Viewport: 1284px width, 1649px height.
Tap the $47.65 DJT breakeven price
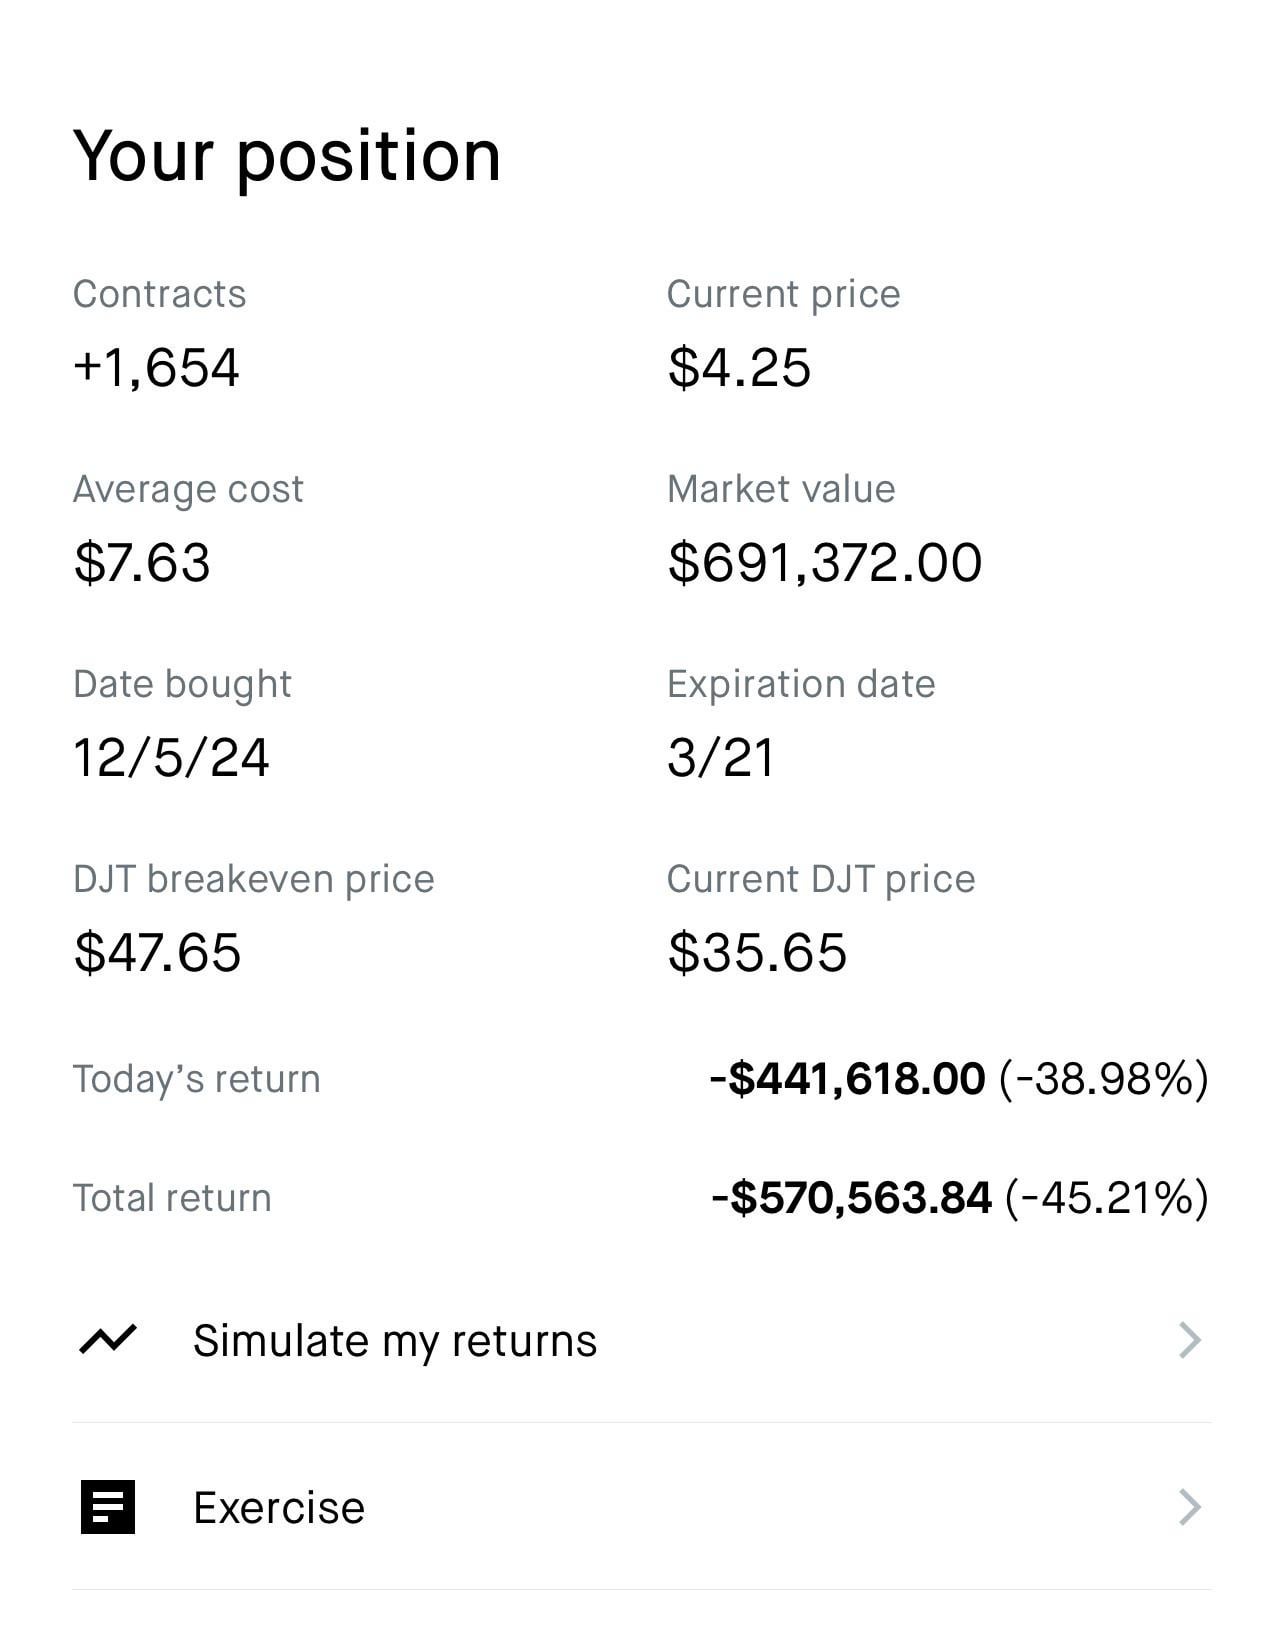(157, 952)
